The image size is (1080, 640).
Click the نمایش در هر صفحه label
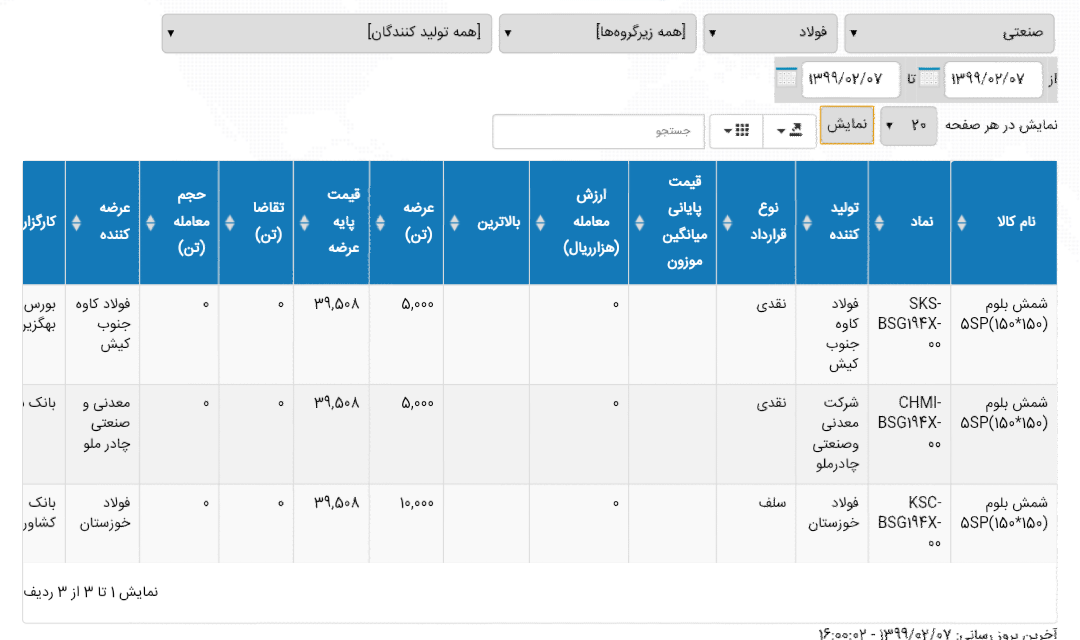coord(1001,125)
